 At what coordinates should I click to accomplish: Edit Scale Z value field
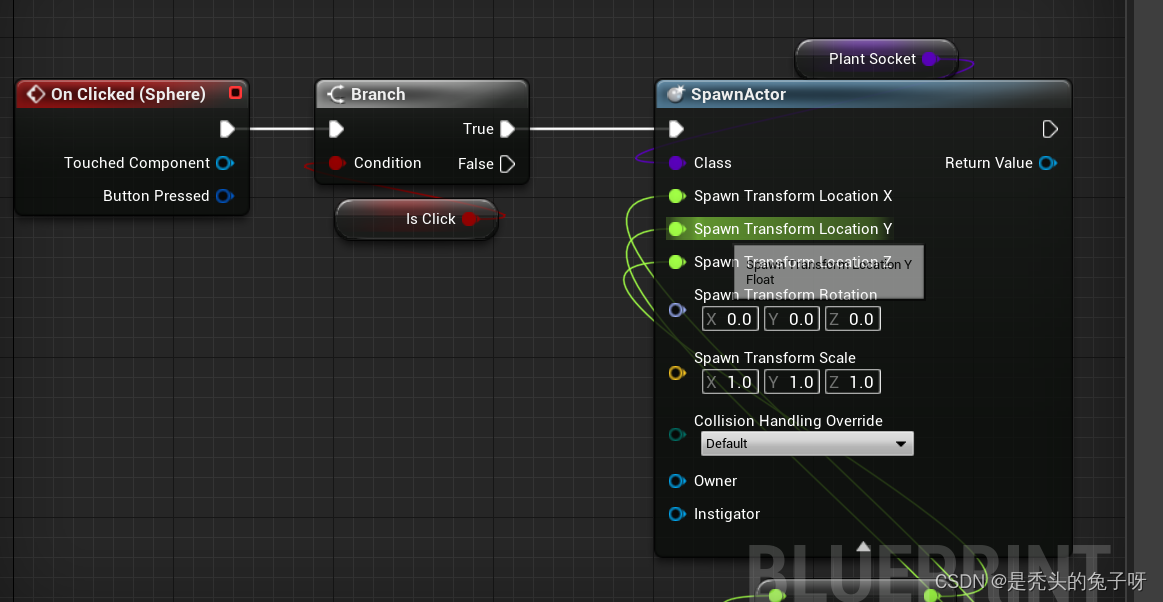click(x=853, y=383)
